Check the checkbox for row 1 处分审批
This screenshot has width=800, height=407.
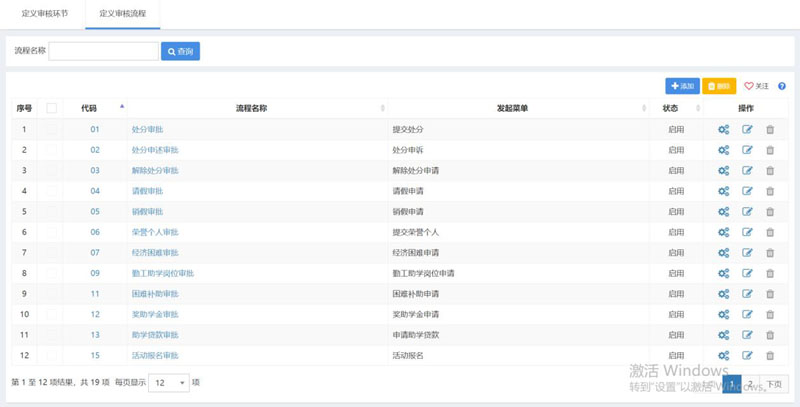52,129
